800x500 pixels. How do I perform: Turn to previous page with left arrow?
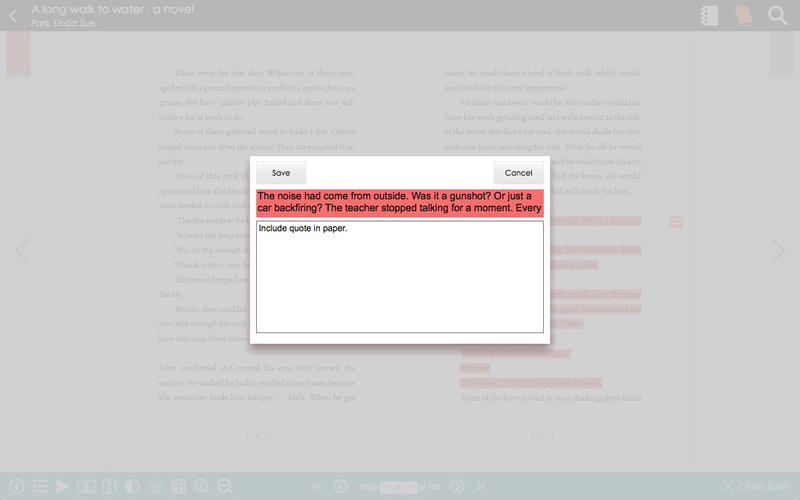pyautogui.click(x=23, y=250)
